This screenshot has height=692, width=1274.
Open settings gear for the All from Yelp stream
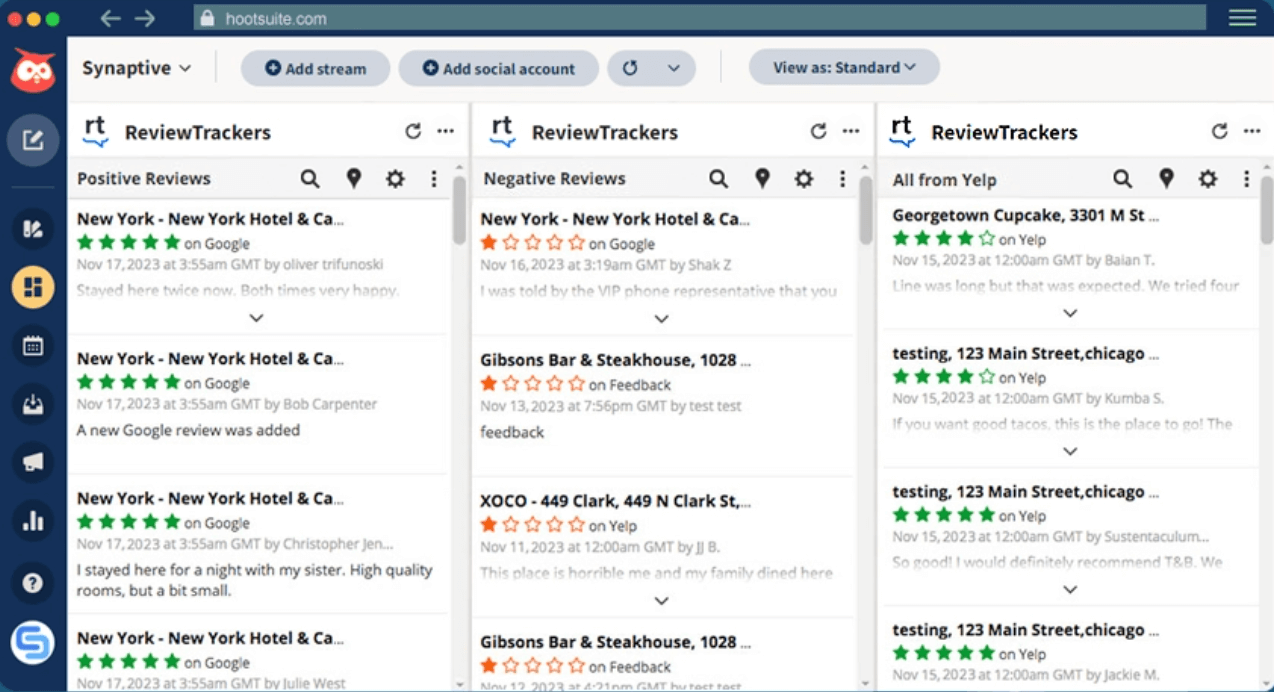[x=1207, y=178]
